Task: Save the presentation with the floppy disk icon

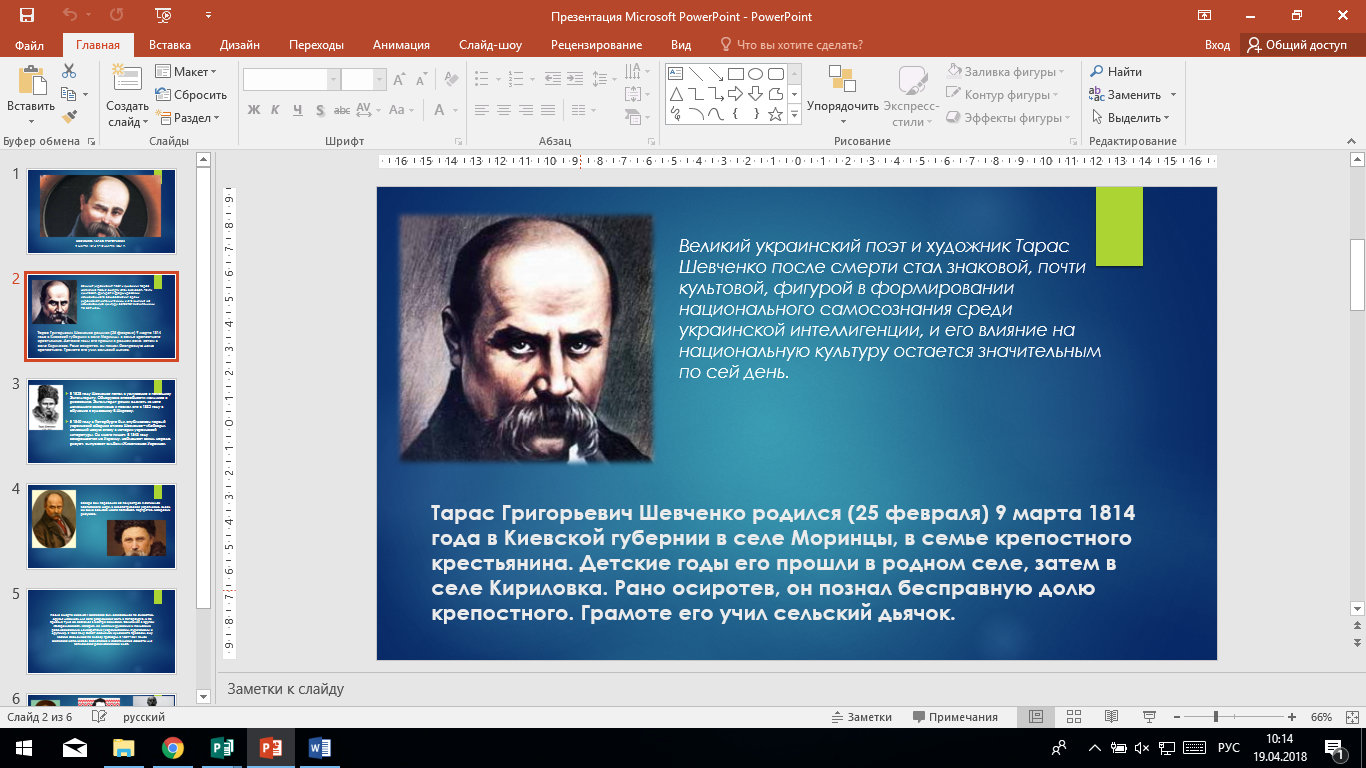Action: [27, 16]
